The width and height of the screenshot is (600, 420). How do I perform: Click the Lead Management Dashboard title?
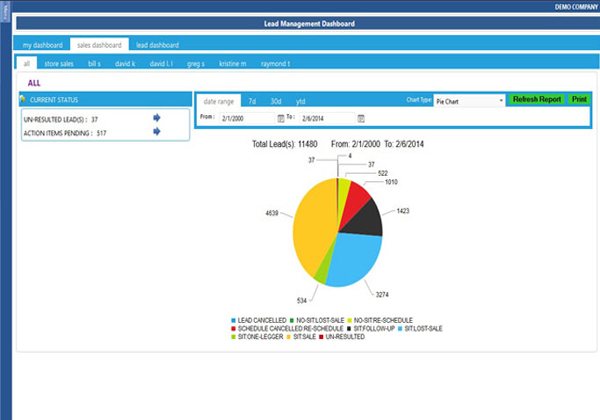click(x=309, y=24)
